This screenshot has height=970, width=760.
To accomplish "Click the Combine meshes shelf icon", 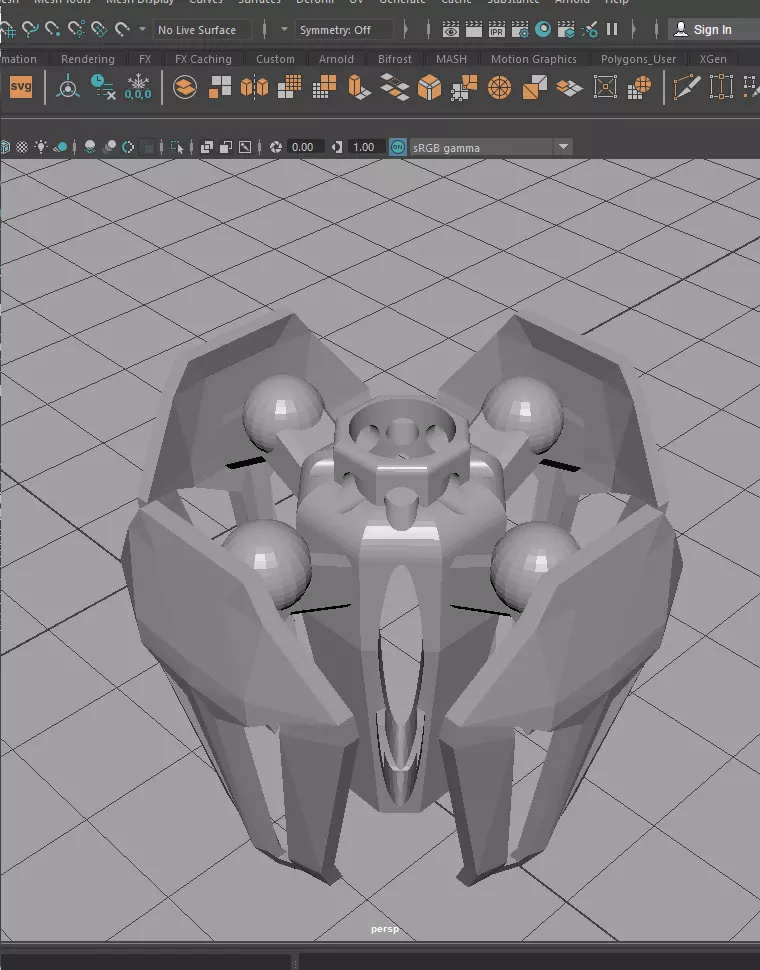I will (x=185, y=87).
